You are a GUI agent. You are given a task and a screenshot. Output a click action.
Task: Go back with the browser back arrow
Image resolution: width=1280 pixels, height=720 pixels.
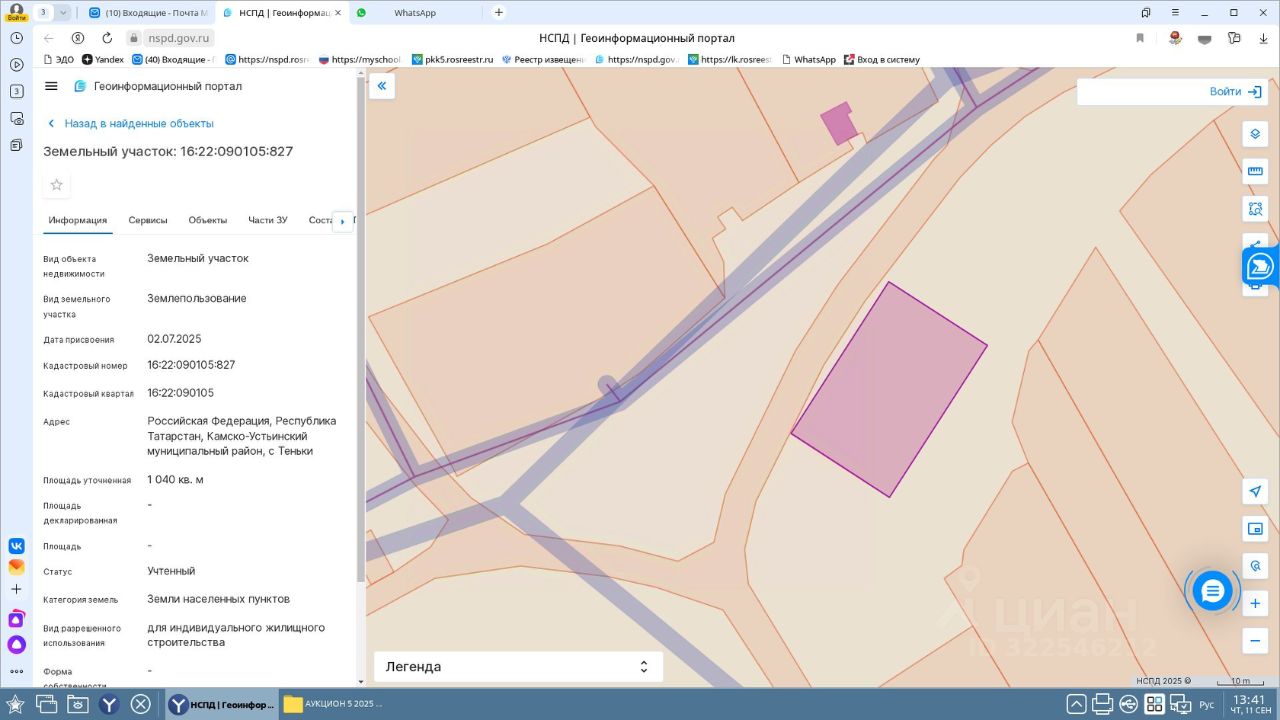pyautogui.click(x=49, y=38)
